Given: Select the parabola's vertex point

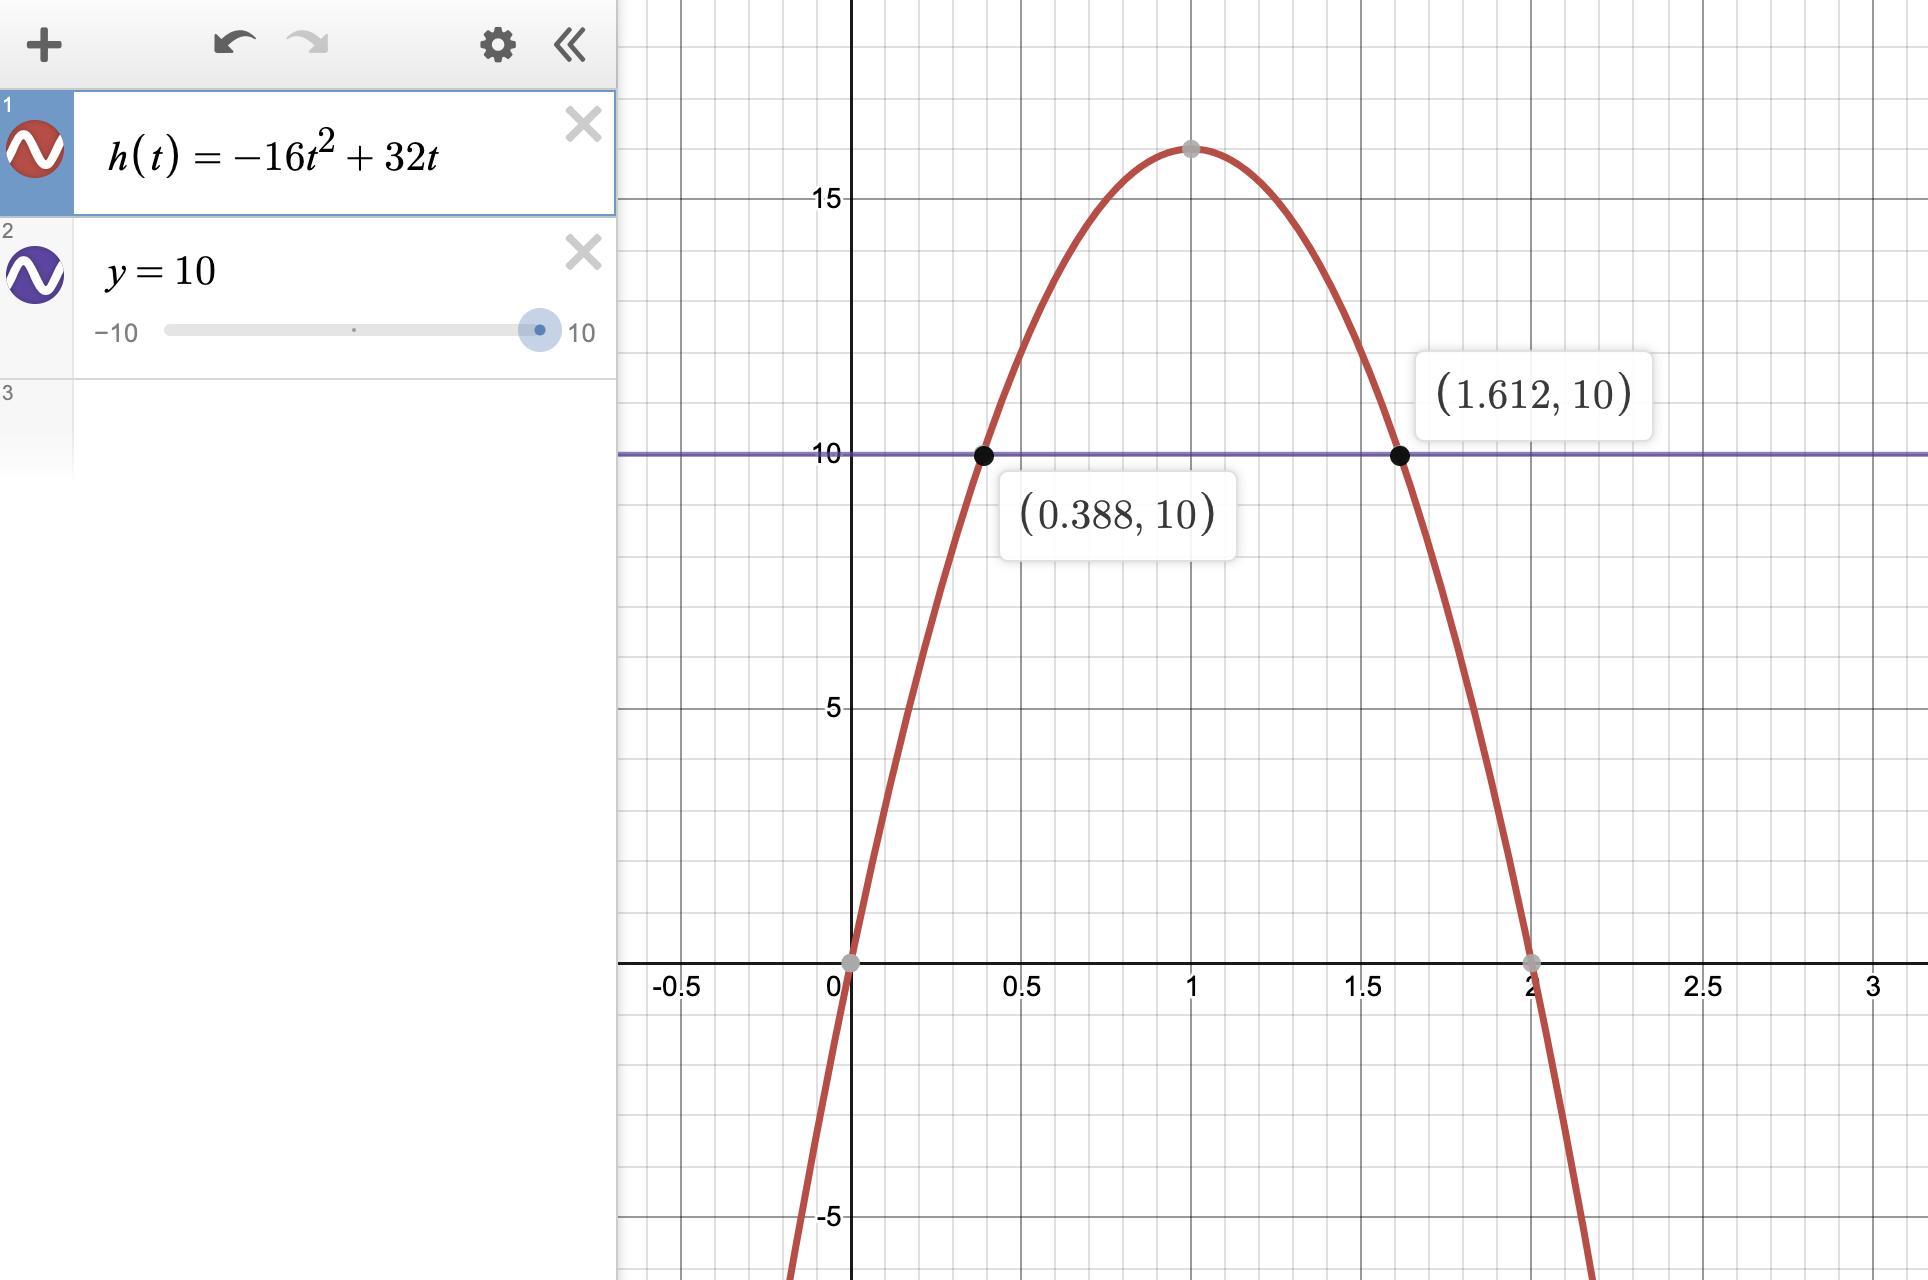Looking at the screenshot, I should click(1190, 149).
